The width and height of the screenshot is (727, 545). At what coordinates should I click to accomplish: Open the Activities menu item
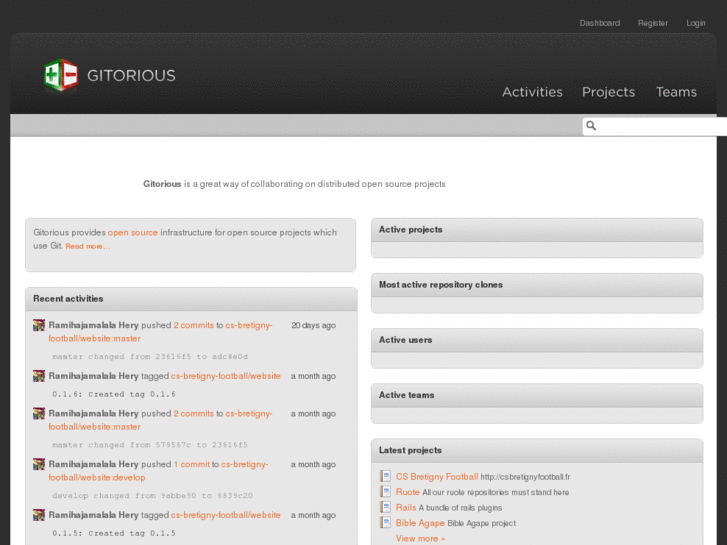(532, 92)
